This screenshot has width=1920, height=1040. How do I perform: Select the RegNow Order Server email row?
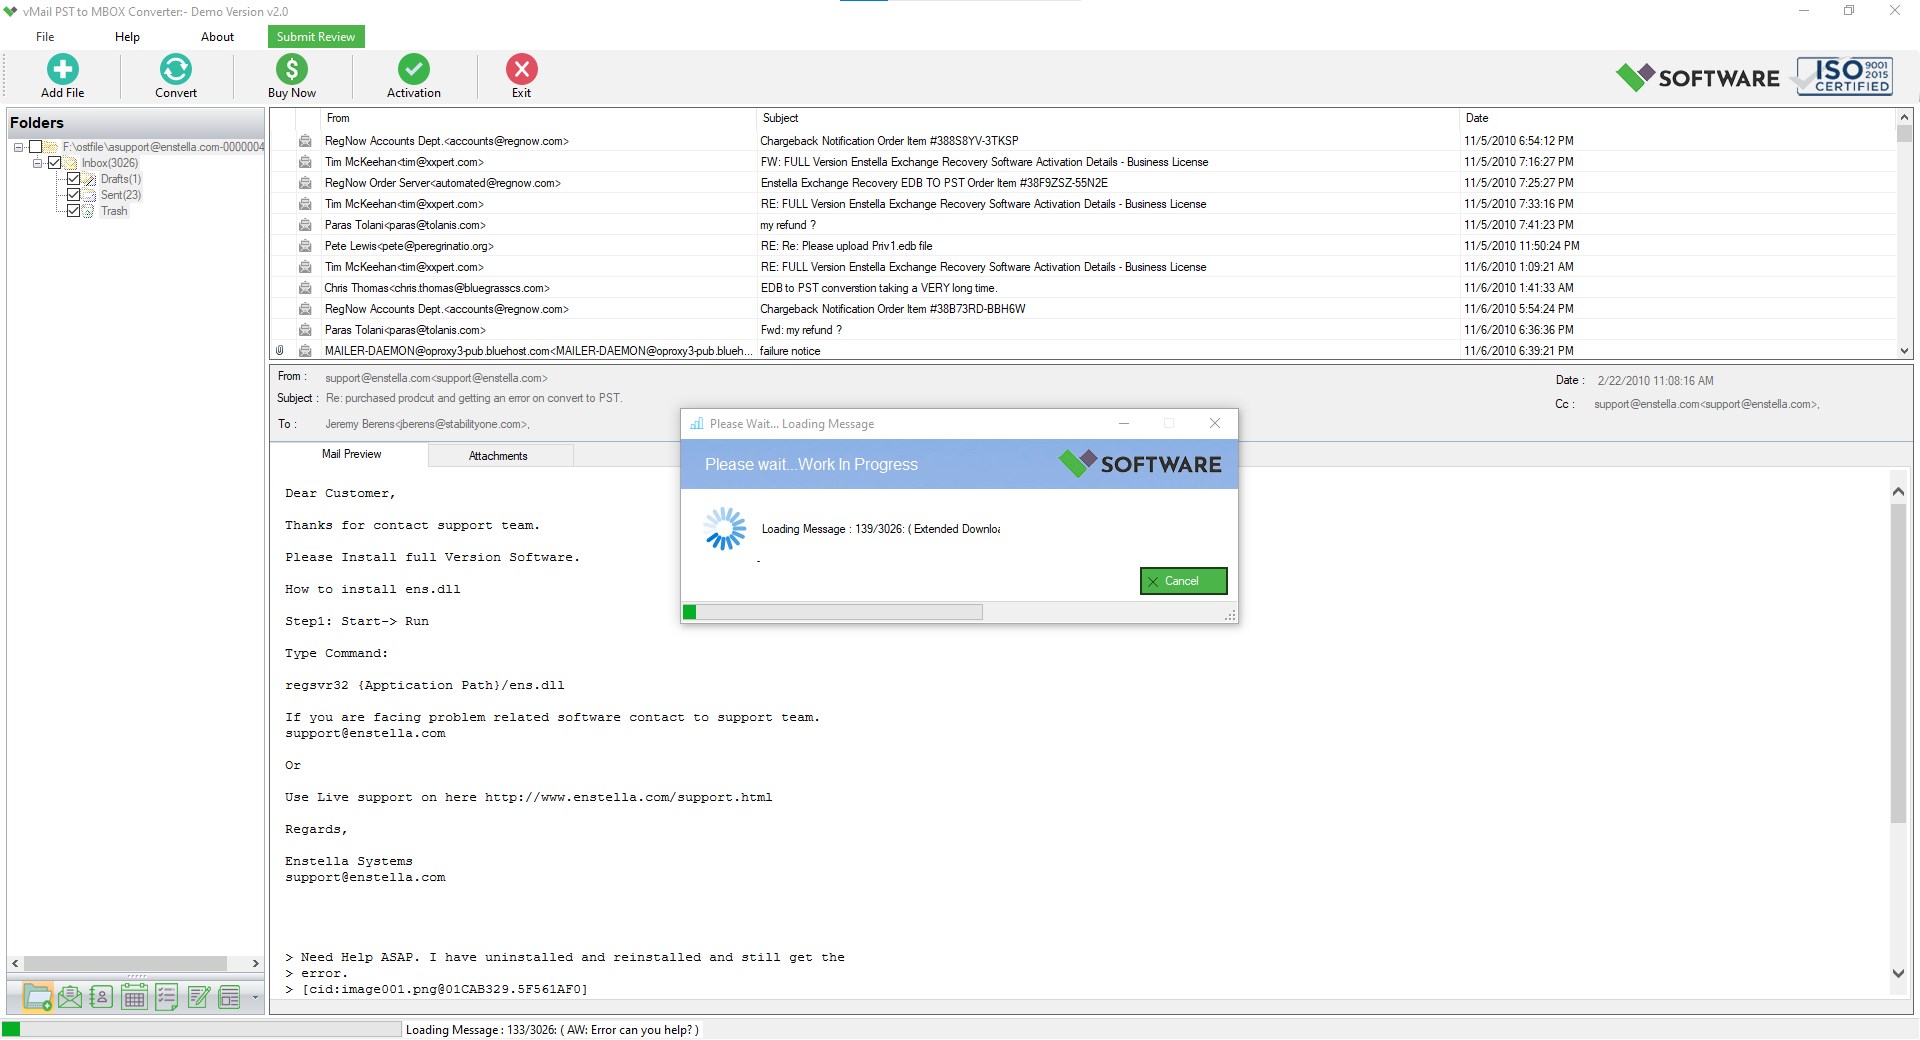tap(1084, 183)
